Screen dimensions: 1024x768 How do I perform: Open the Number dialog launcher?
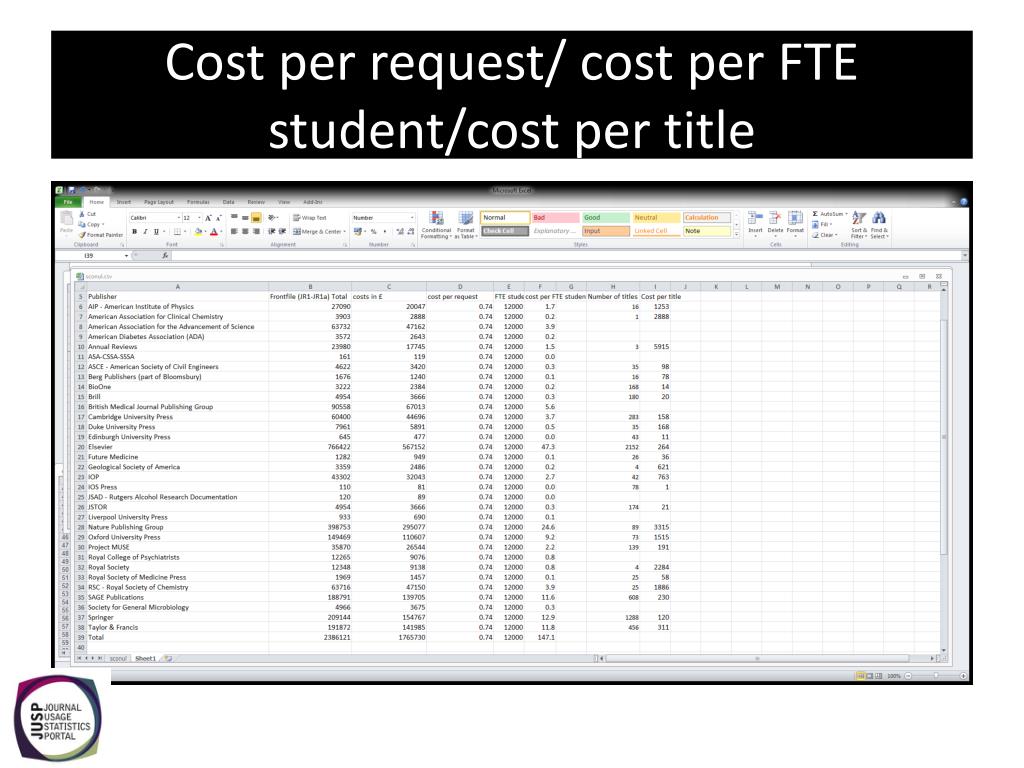[x=413, y=245]
